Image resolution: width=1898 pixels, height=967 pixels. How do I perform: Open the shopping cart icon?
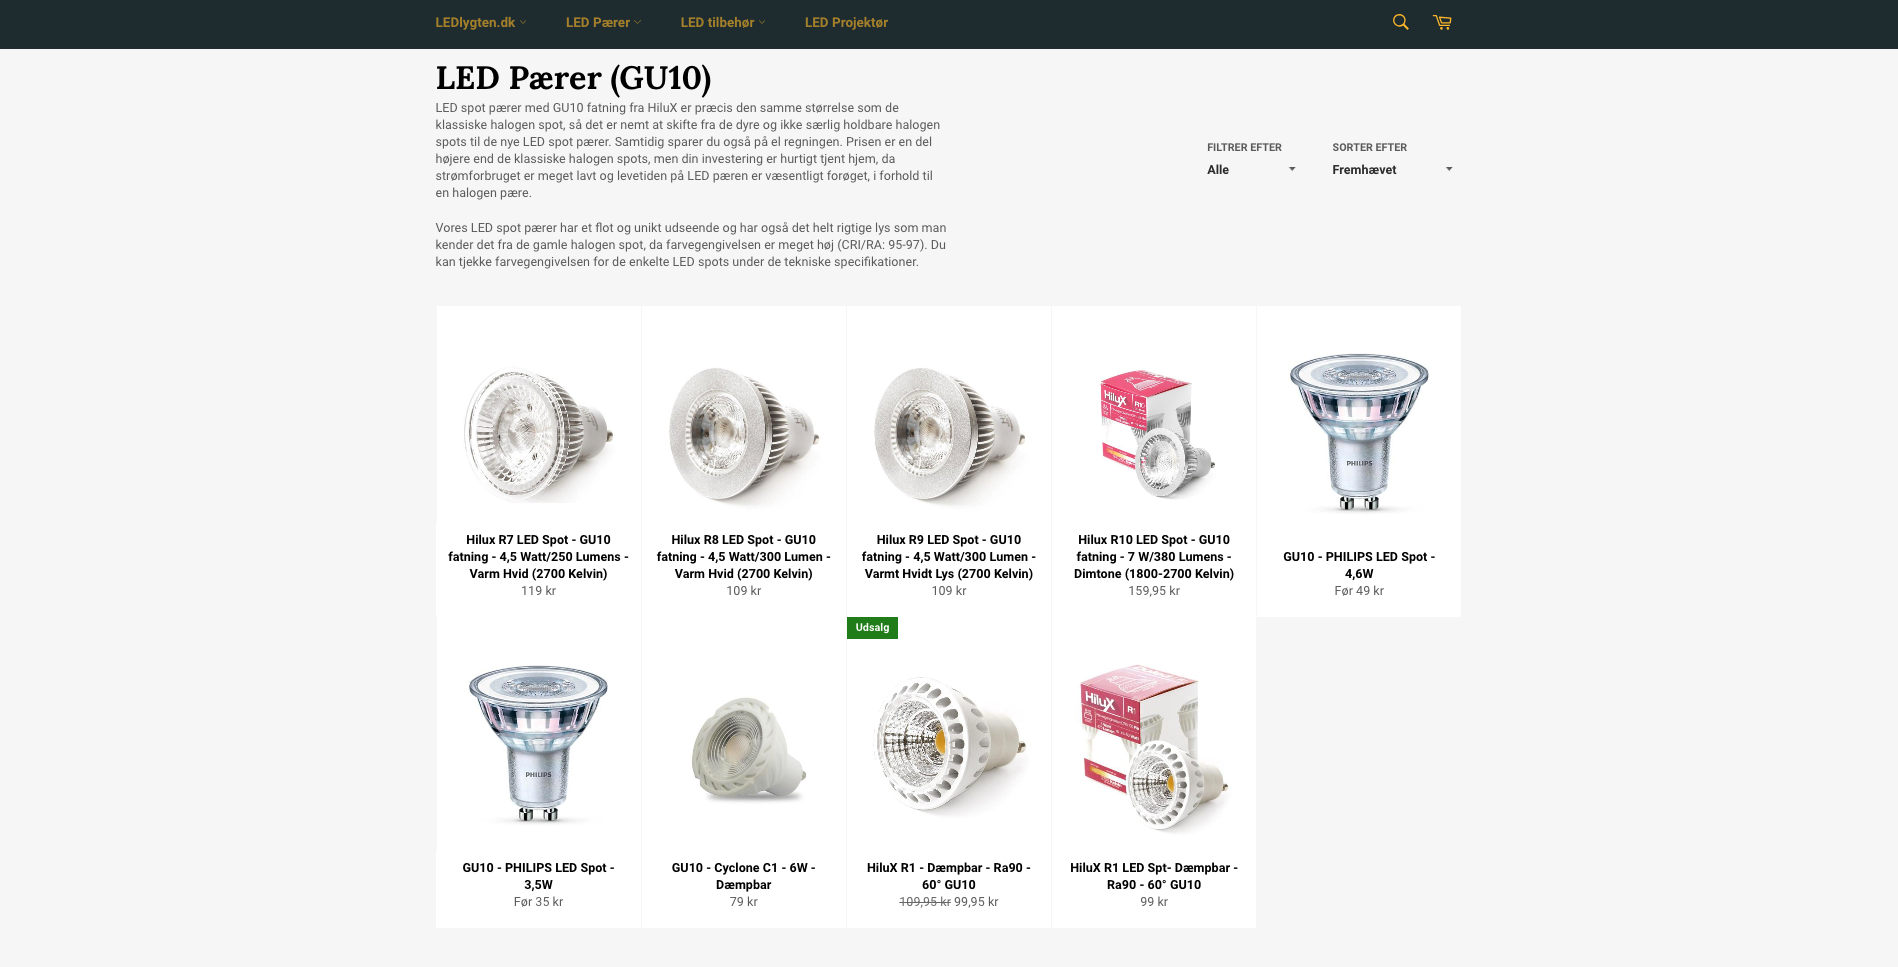(x=1442, y=22)
